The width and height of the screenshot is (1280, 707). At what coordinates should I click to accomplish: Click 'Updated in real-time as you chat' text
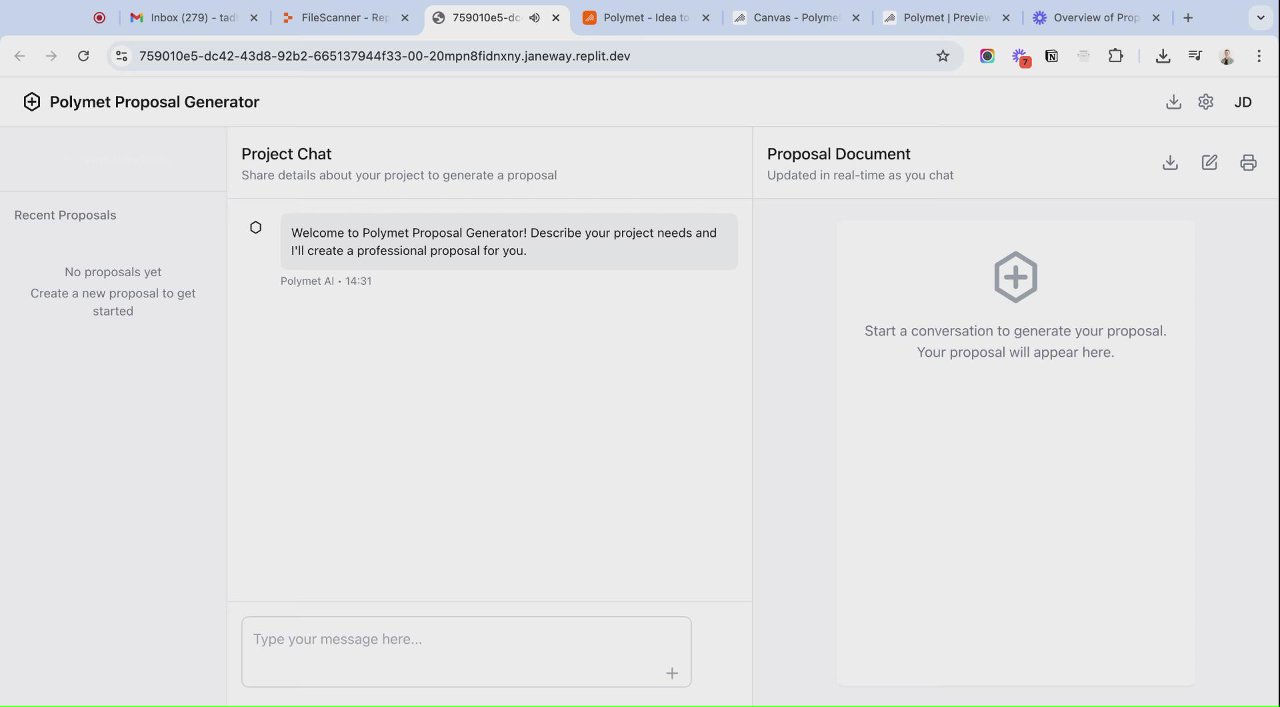(860, 175)
